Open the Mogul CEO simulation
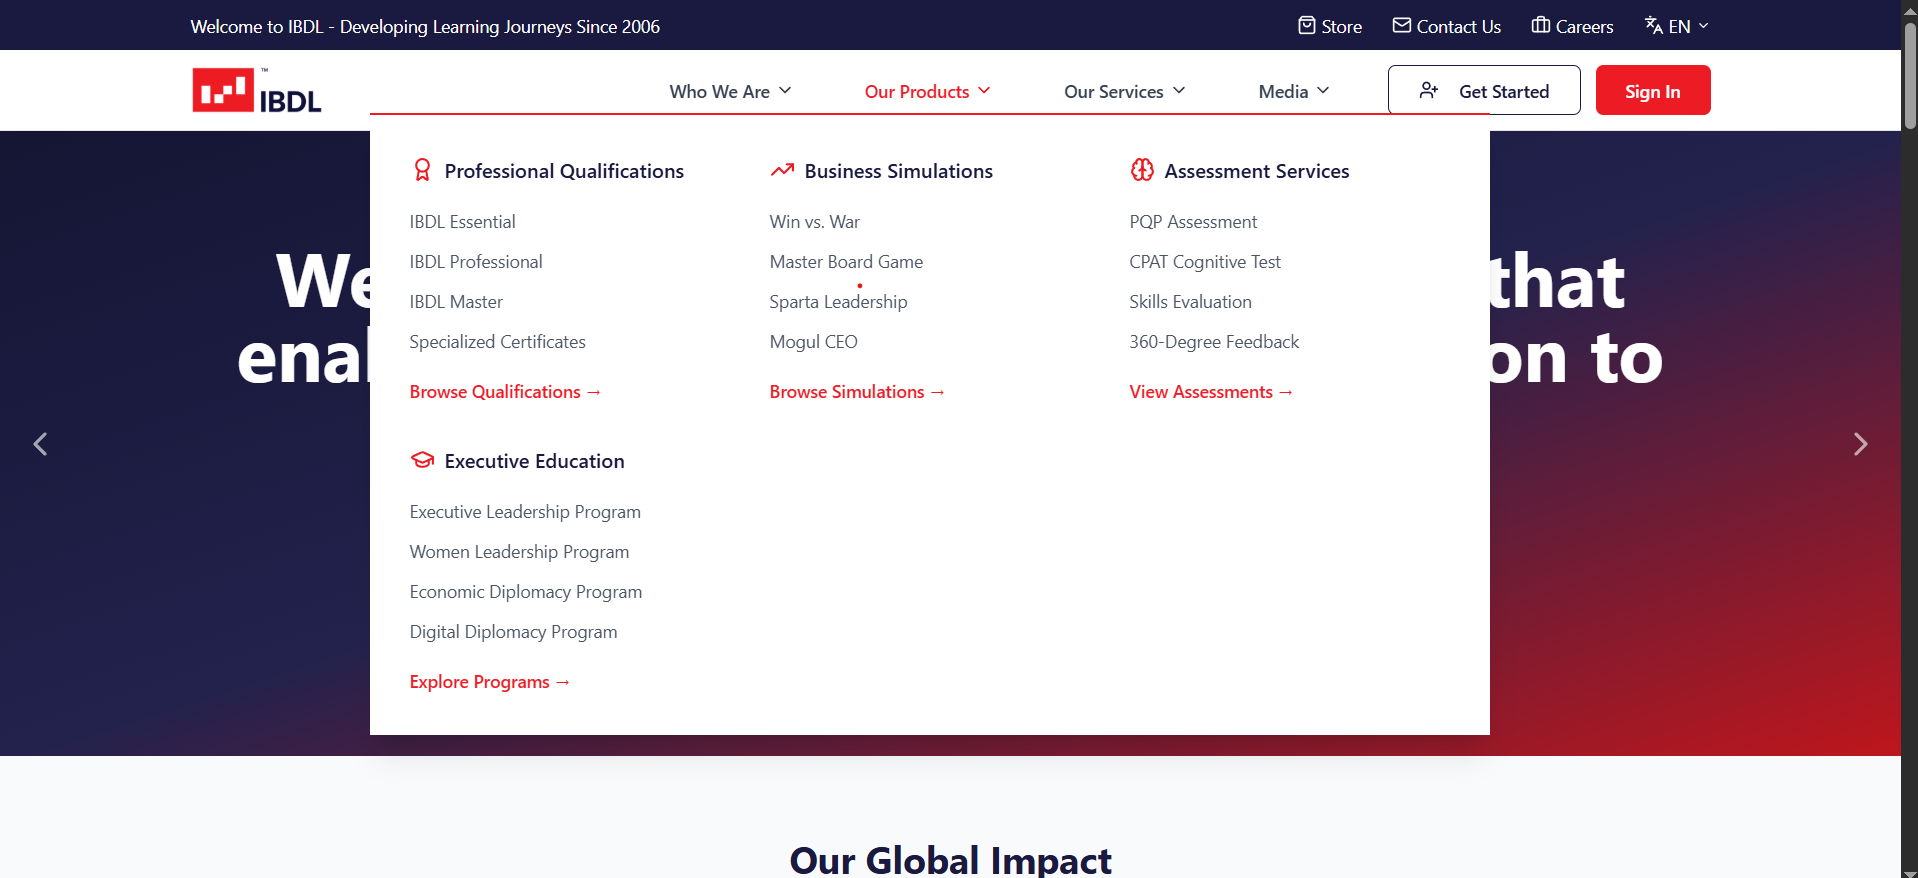The height and width of the screenshot is (878, 1918). [x=813, y=342]
